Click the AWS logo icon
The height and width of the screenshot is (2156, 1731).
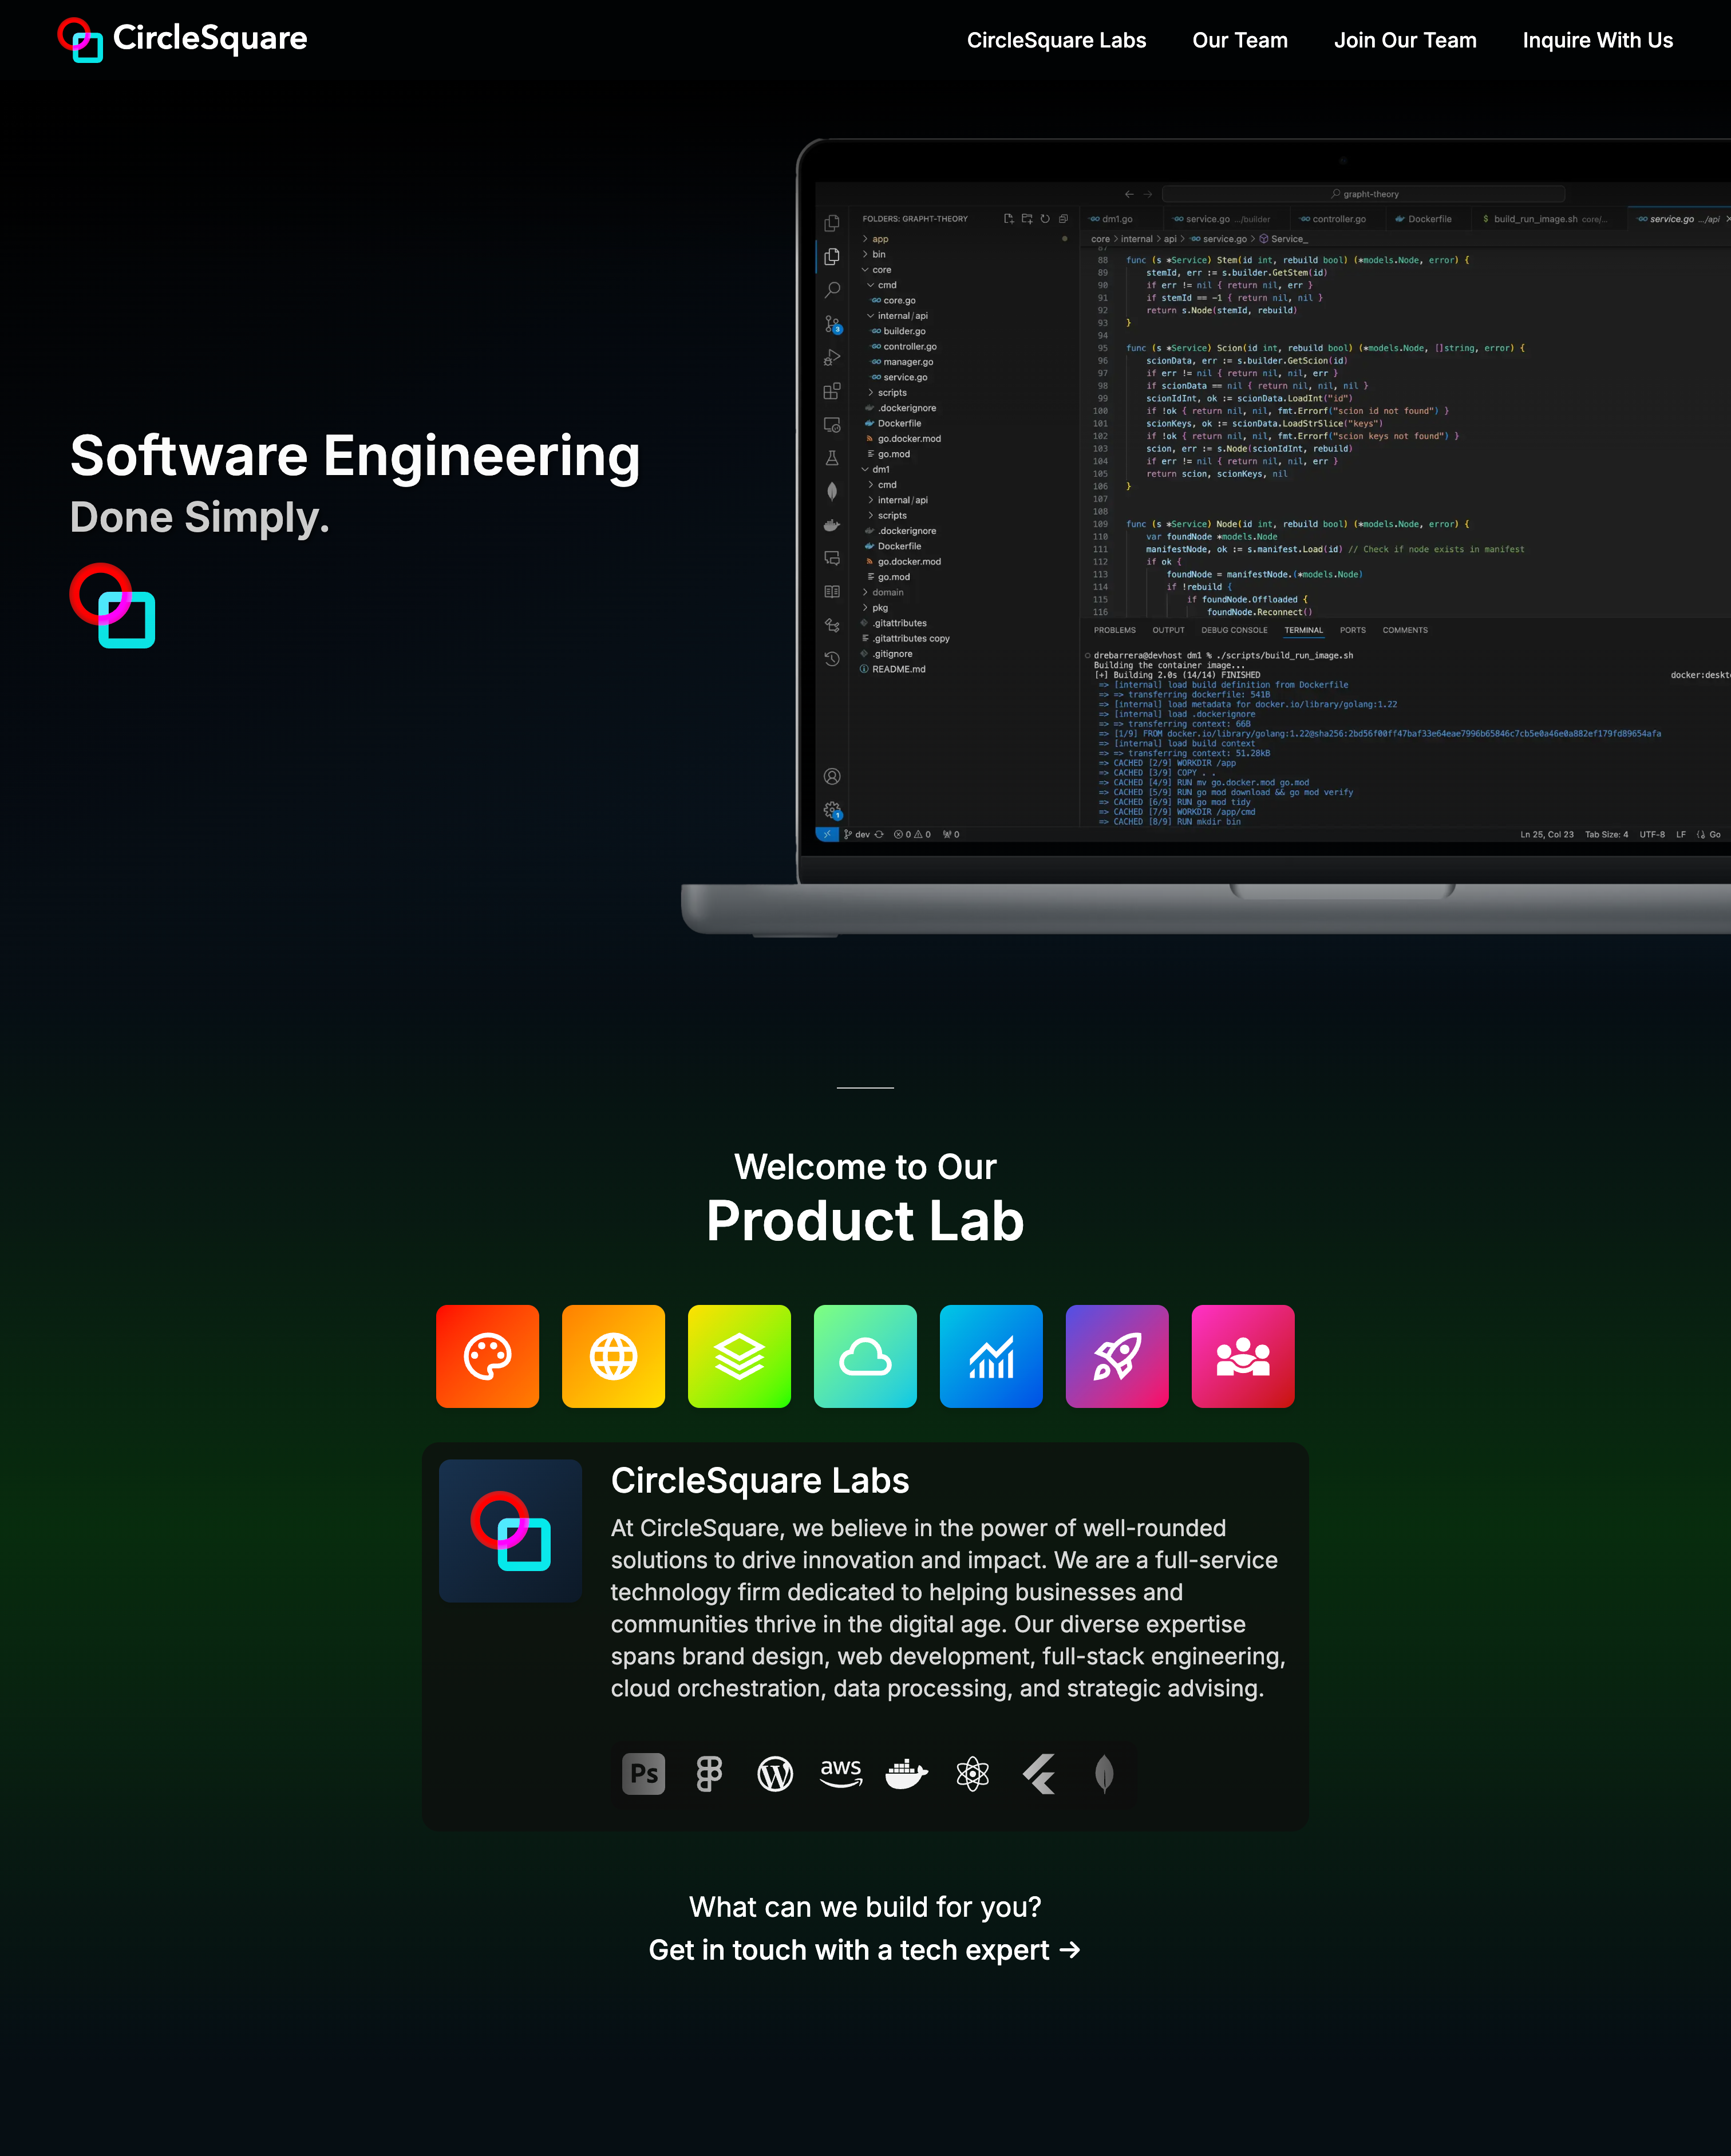point(841,1774)
